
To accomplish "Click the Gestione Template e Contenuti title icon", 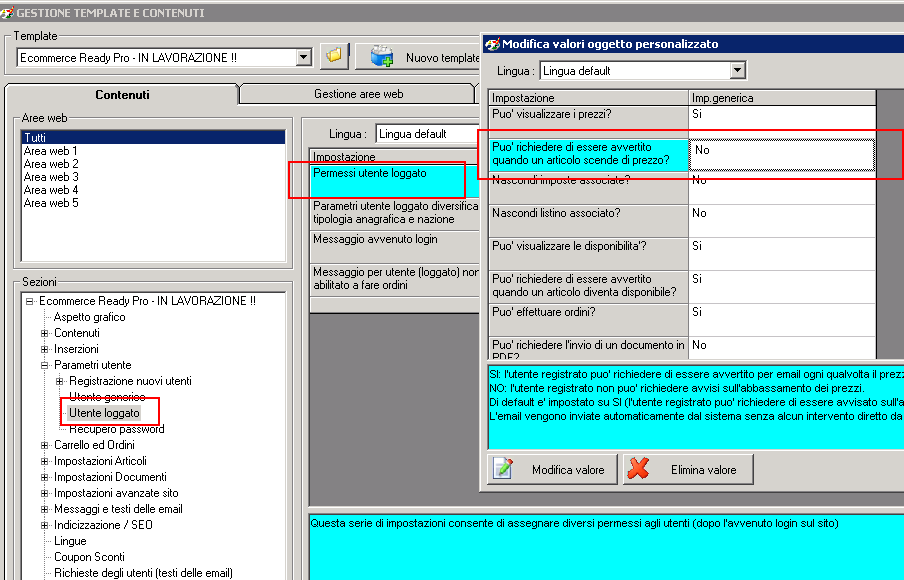I will [7, 13].
